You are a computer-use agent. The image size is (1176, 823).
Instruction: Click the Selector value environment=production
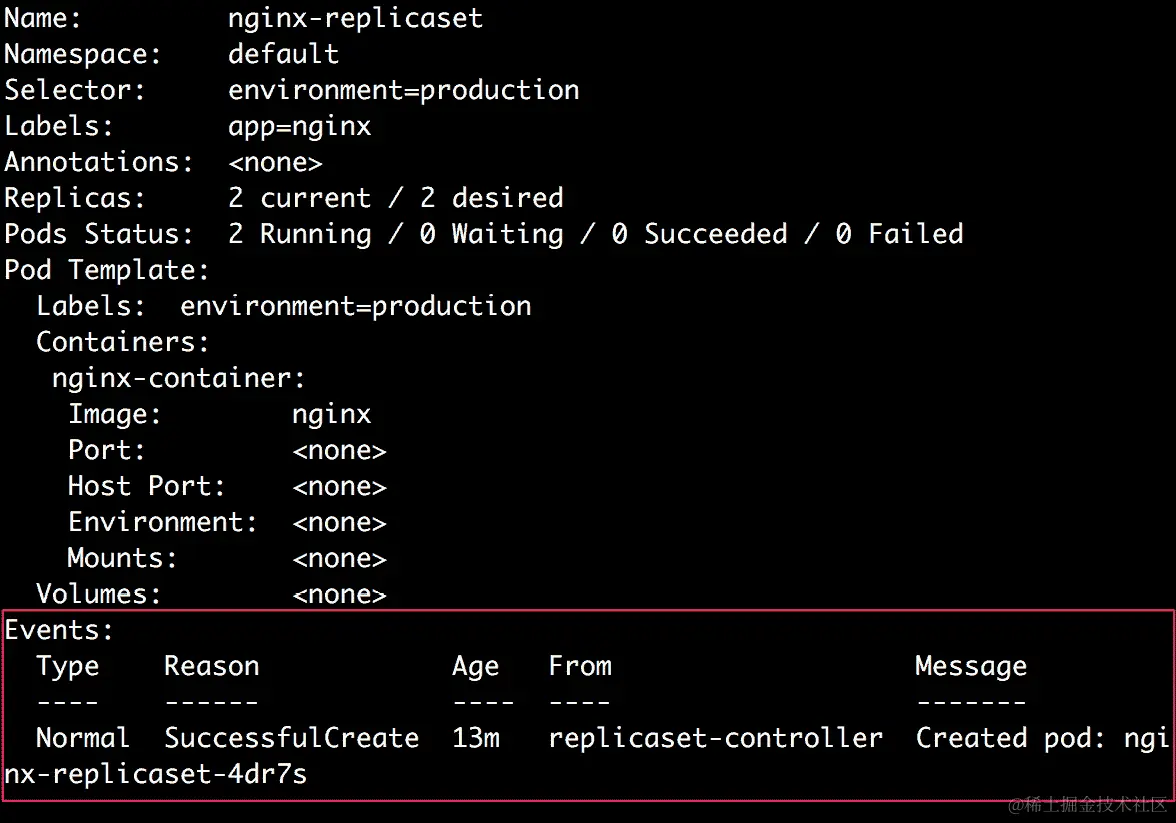(403, 90)
